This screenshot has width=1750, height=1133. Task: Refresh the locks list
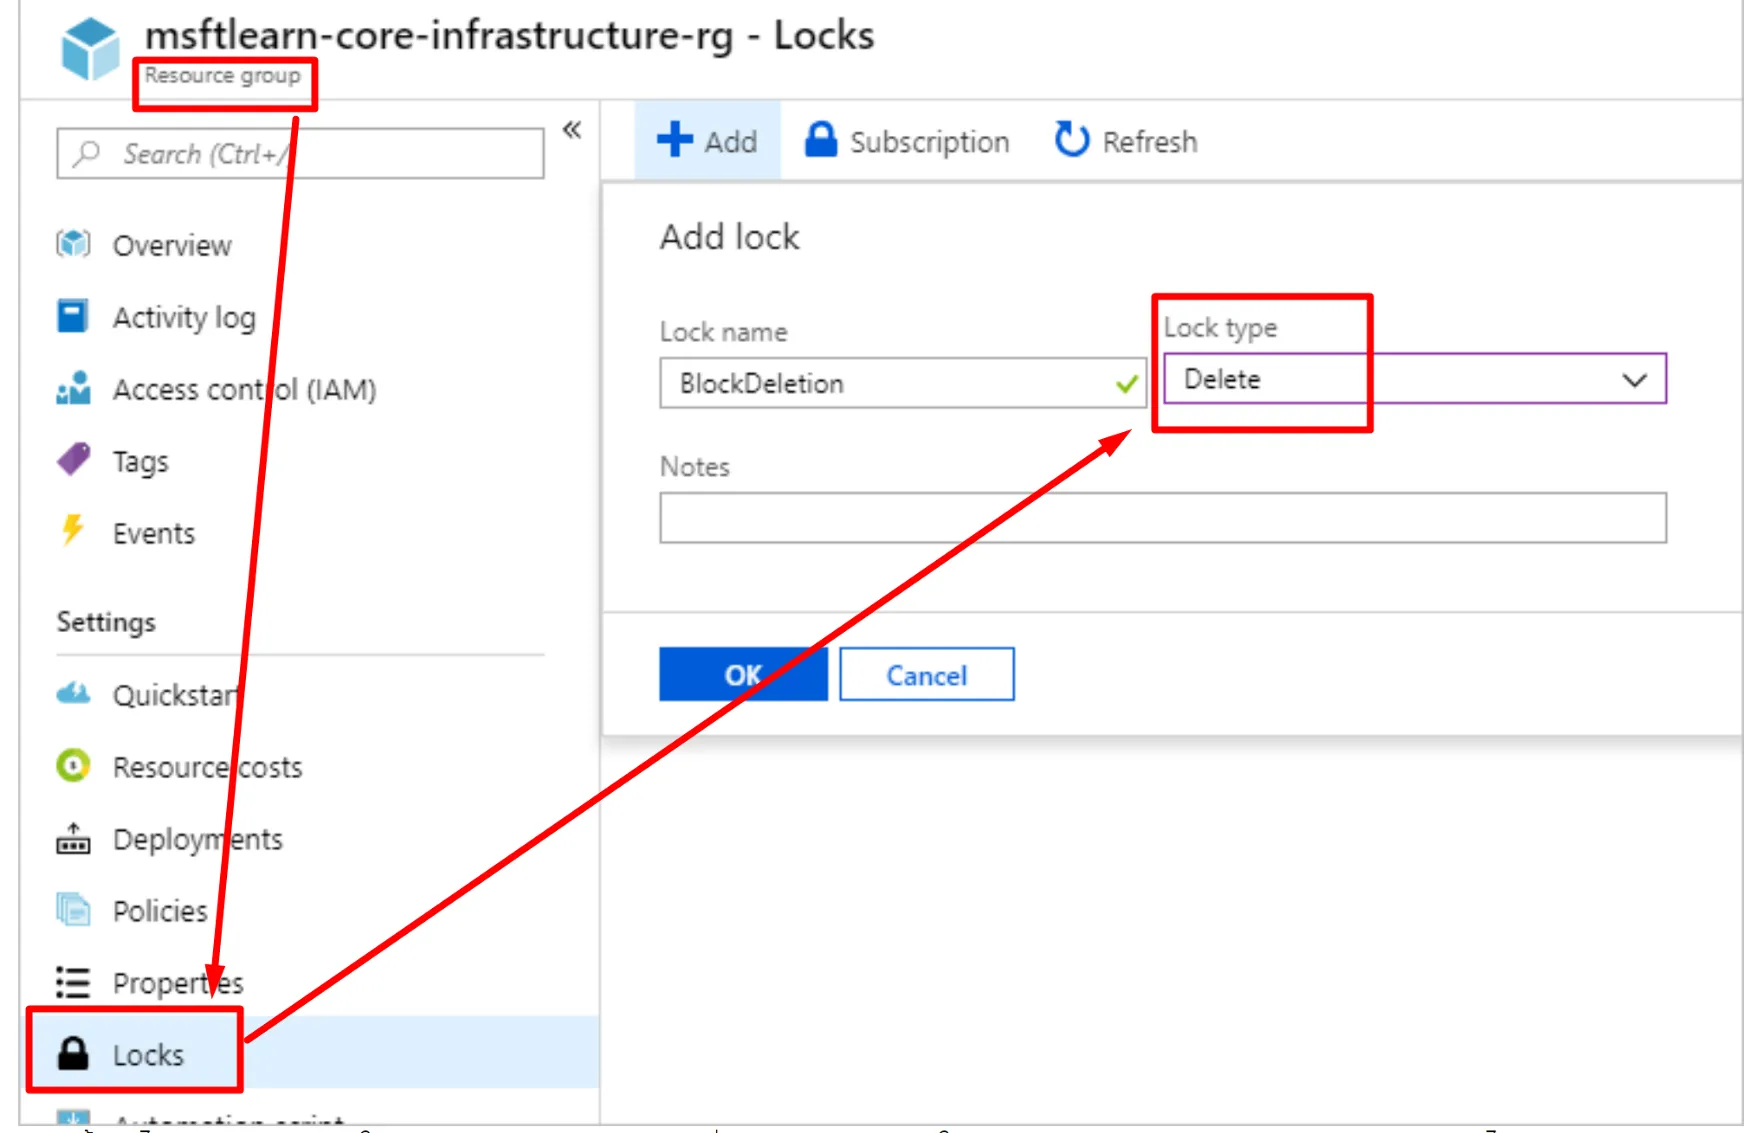(1126, 141)
